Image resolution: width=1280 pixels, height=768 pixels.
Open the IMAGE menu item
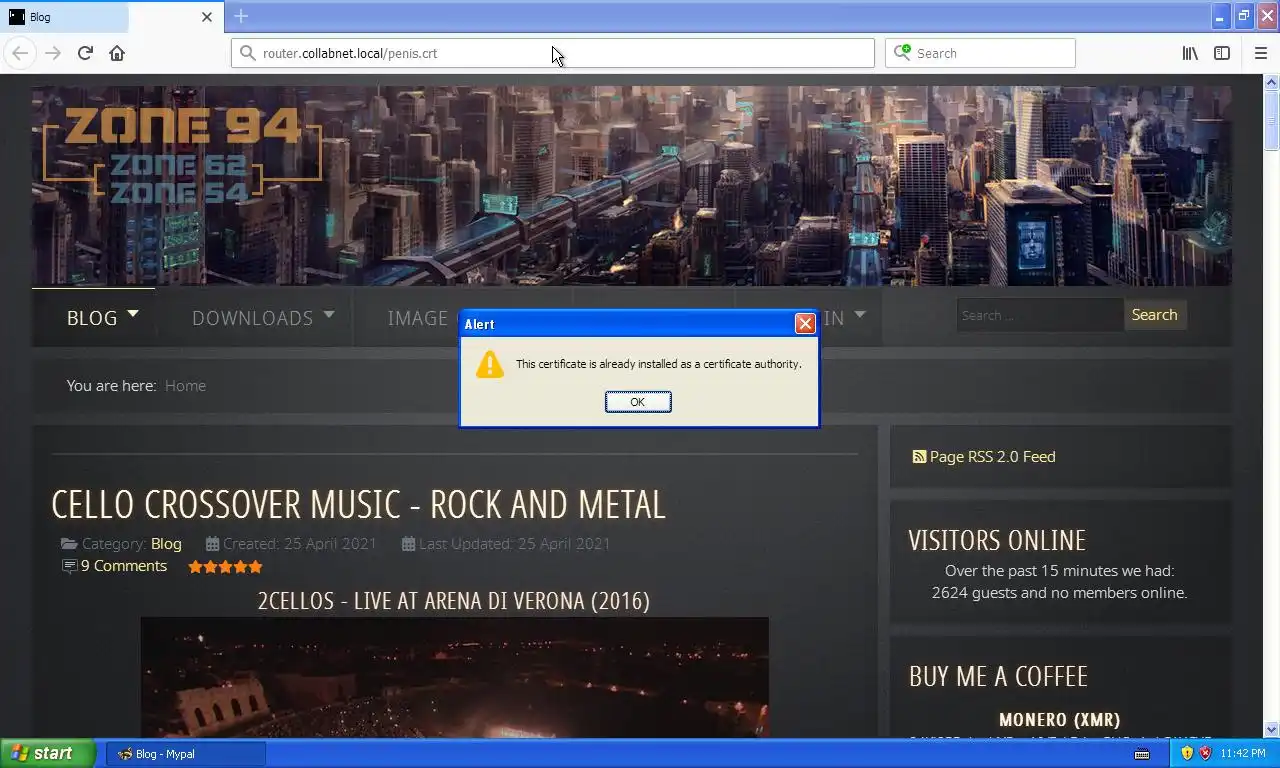point(417,318)
